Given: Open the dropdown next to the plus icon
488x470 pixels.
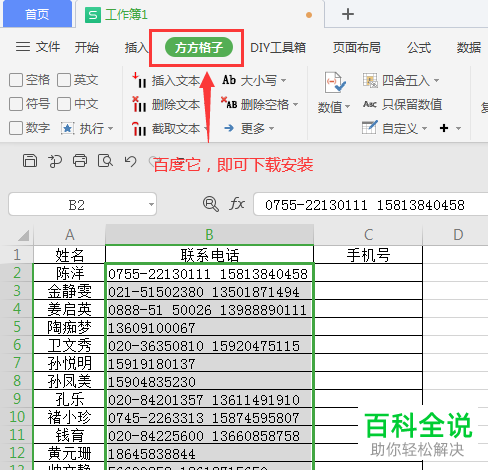Looking at the screenshot, I should pos(458,128).
